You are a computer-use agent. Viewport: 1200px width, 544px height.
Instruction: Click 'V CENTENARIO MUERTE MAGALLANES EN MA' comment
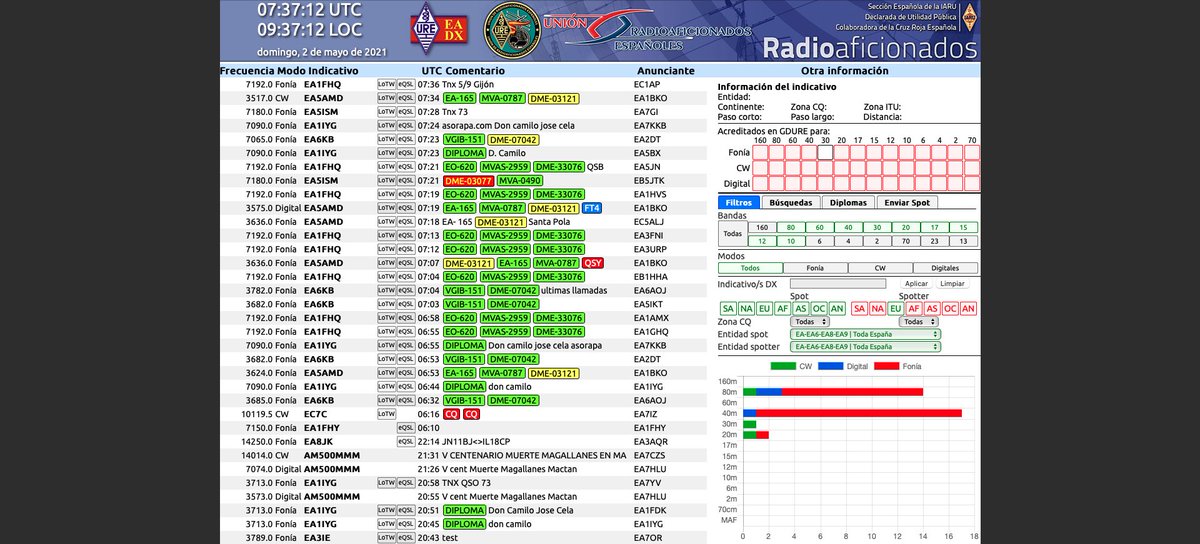pyautogui.click(x=534, y=455)
